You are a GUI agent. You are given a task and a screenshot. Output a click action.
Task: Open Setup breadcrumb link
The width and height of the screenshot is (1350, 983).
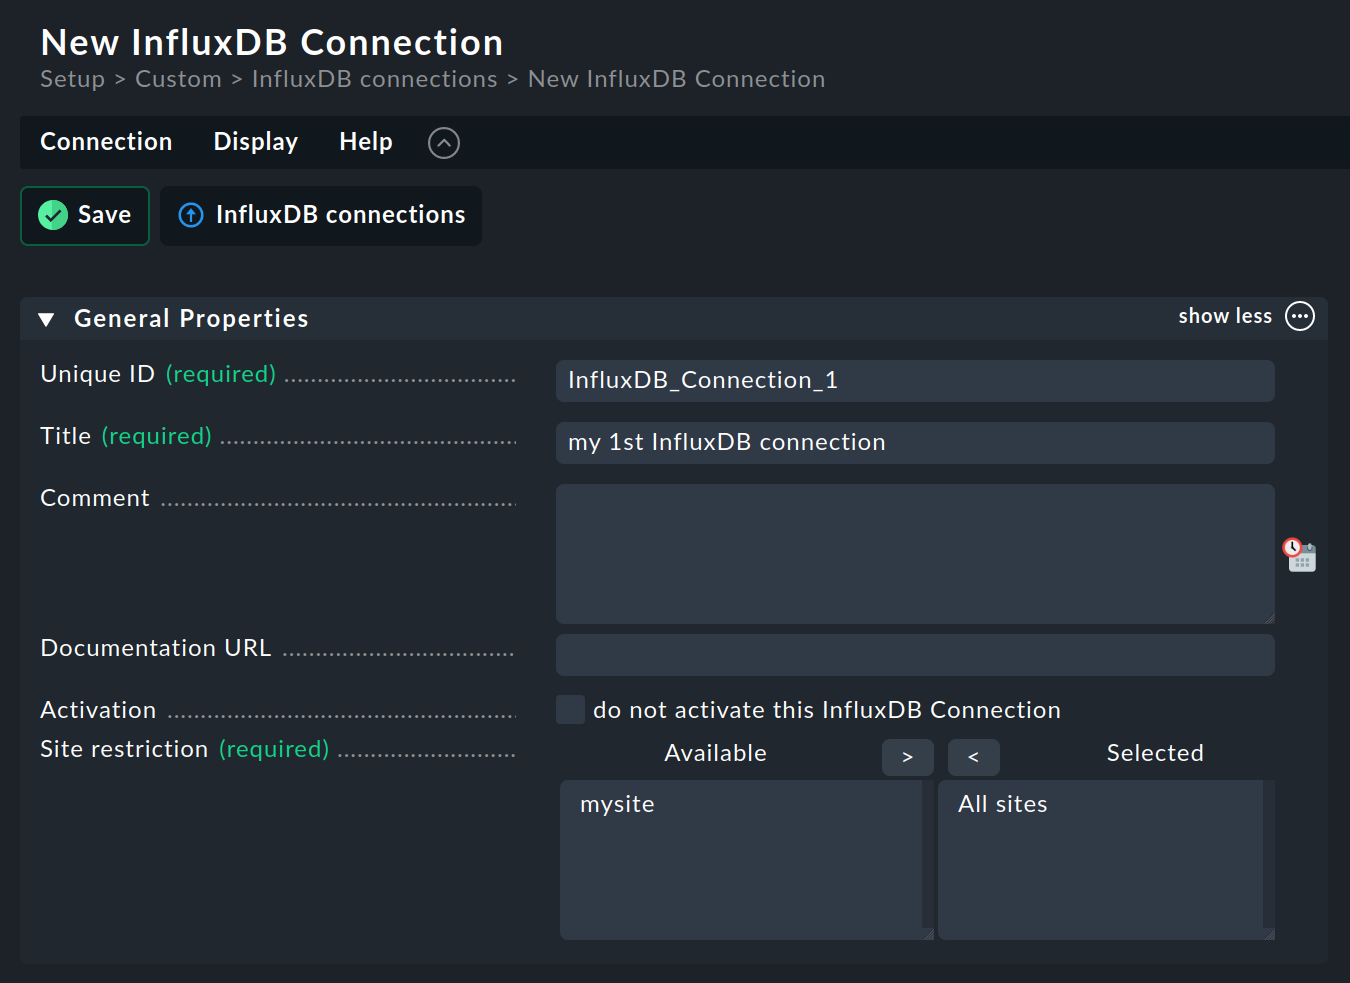point(72,79)
